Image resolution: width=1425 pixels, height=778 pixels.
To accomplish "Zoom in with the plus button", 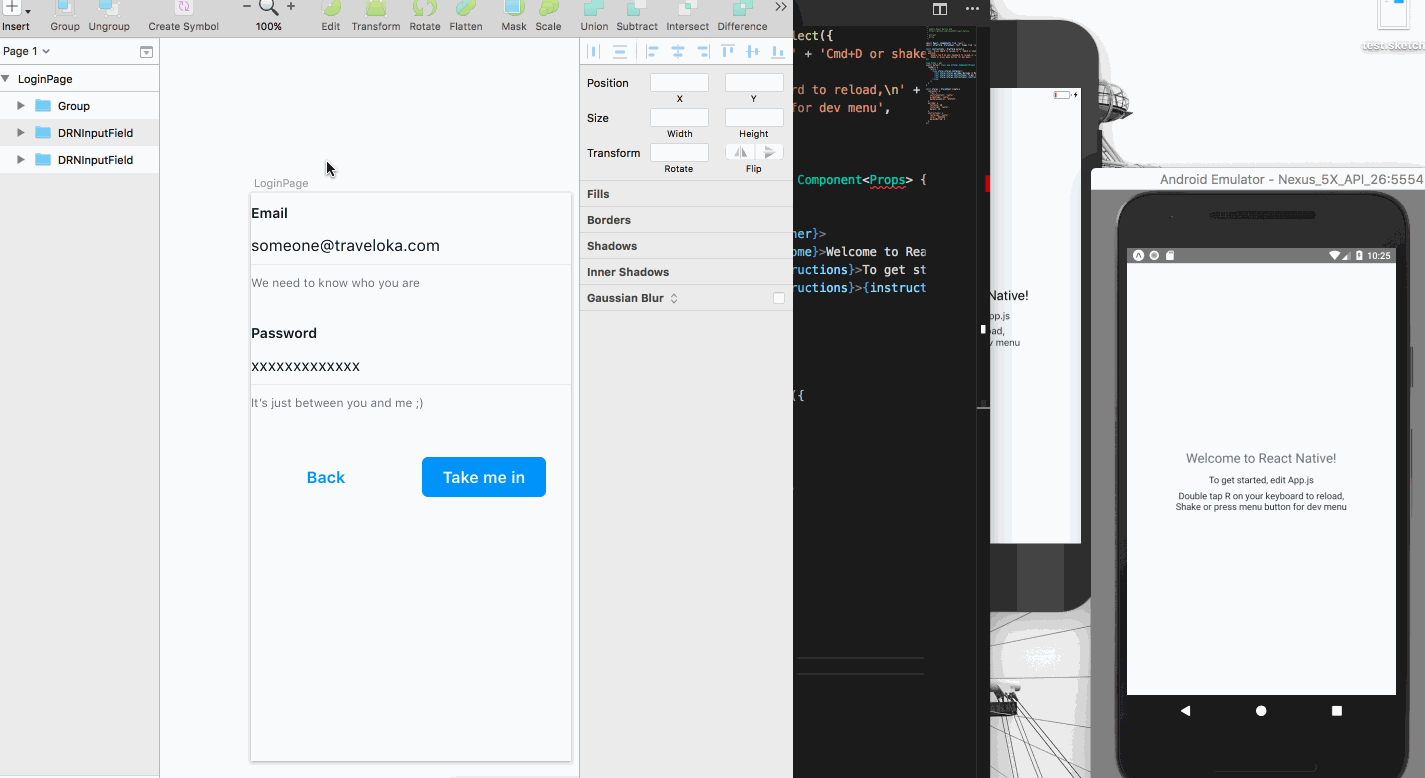I will [291, 6].
